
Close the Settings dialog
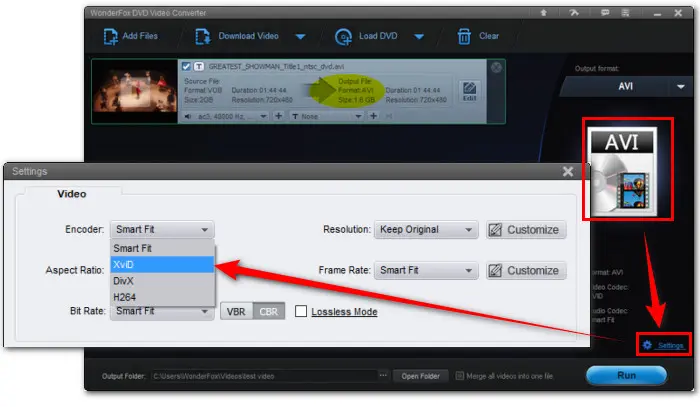coord(568,172)
